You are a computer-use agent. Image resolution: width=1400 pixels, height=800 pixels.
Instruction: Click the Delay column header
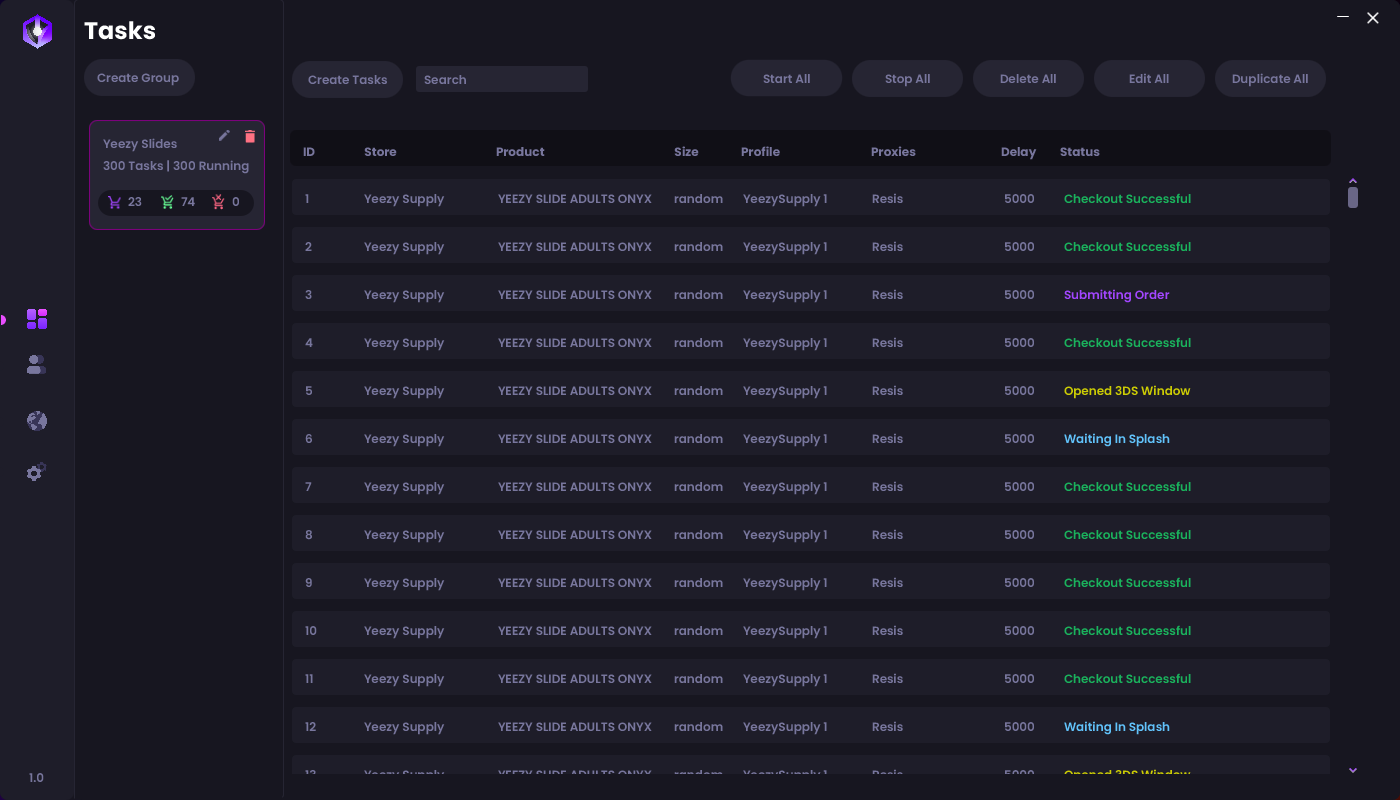coord(1018,152)
